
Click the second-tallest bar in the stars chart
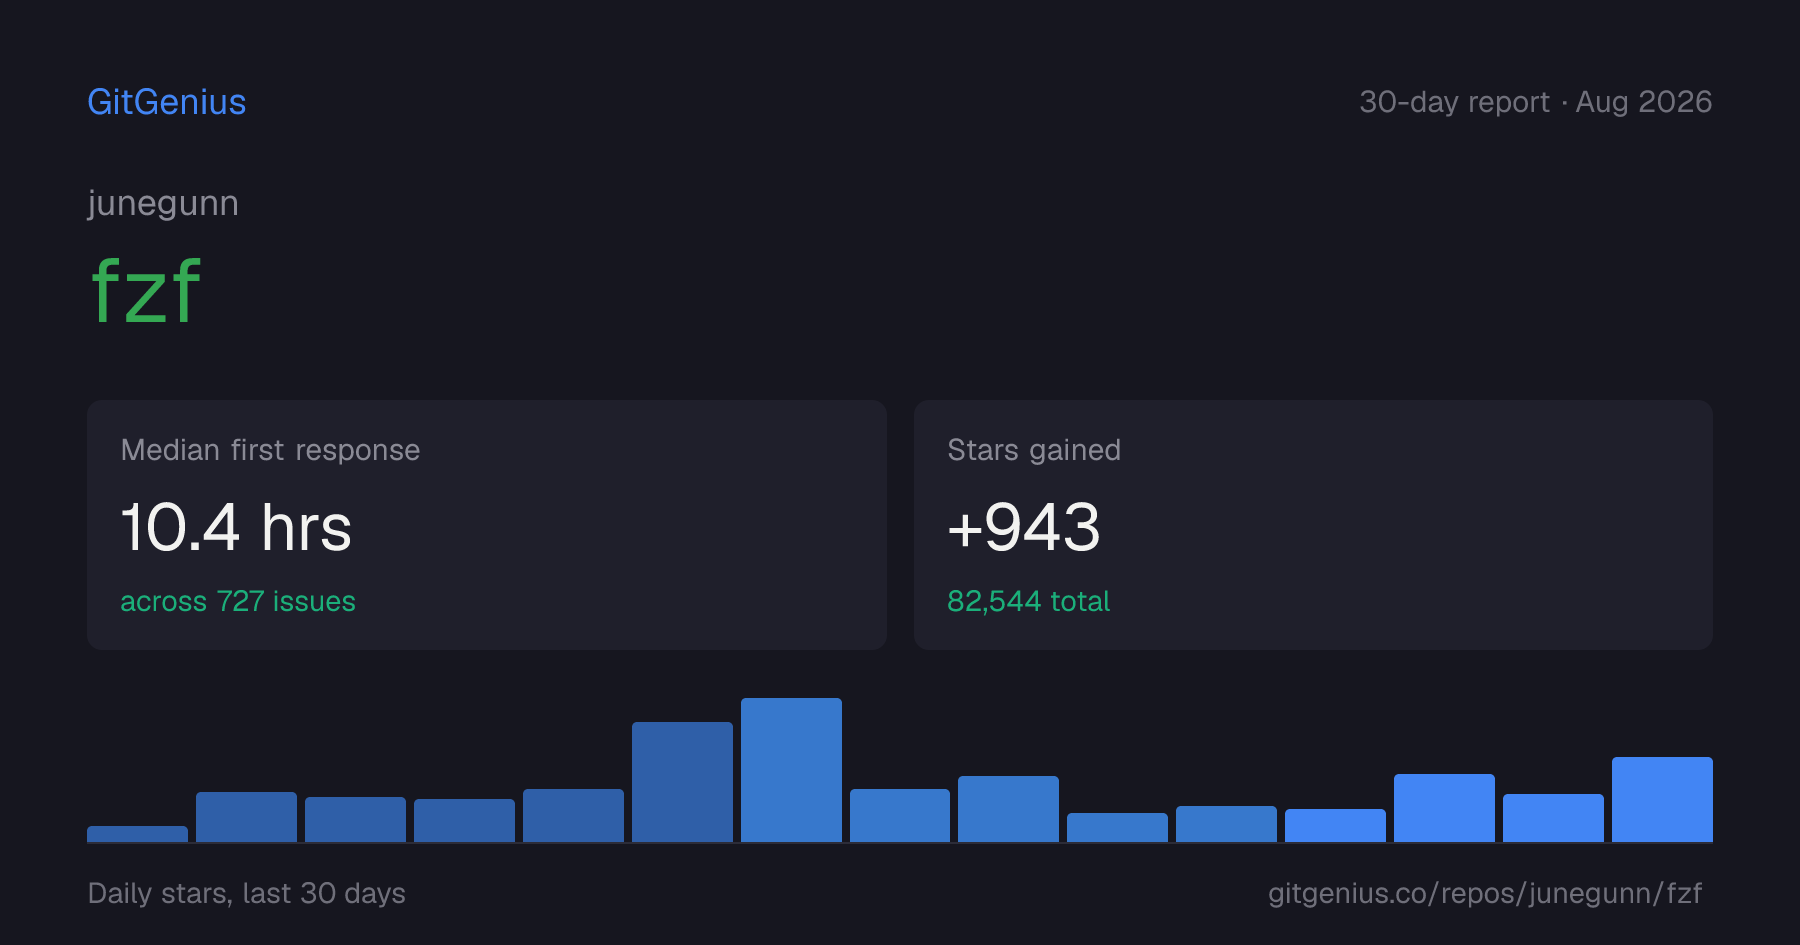point(682,782)
